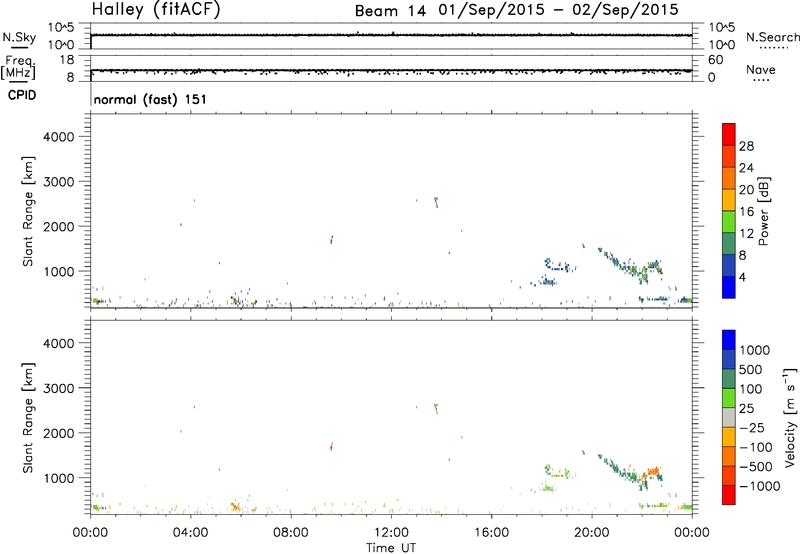Click the red bottom segment of velocity colorbar

pyautogui.click(x=729, y=495)
